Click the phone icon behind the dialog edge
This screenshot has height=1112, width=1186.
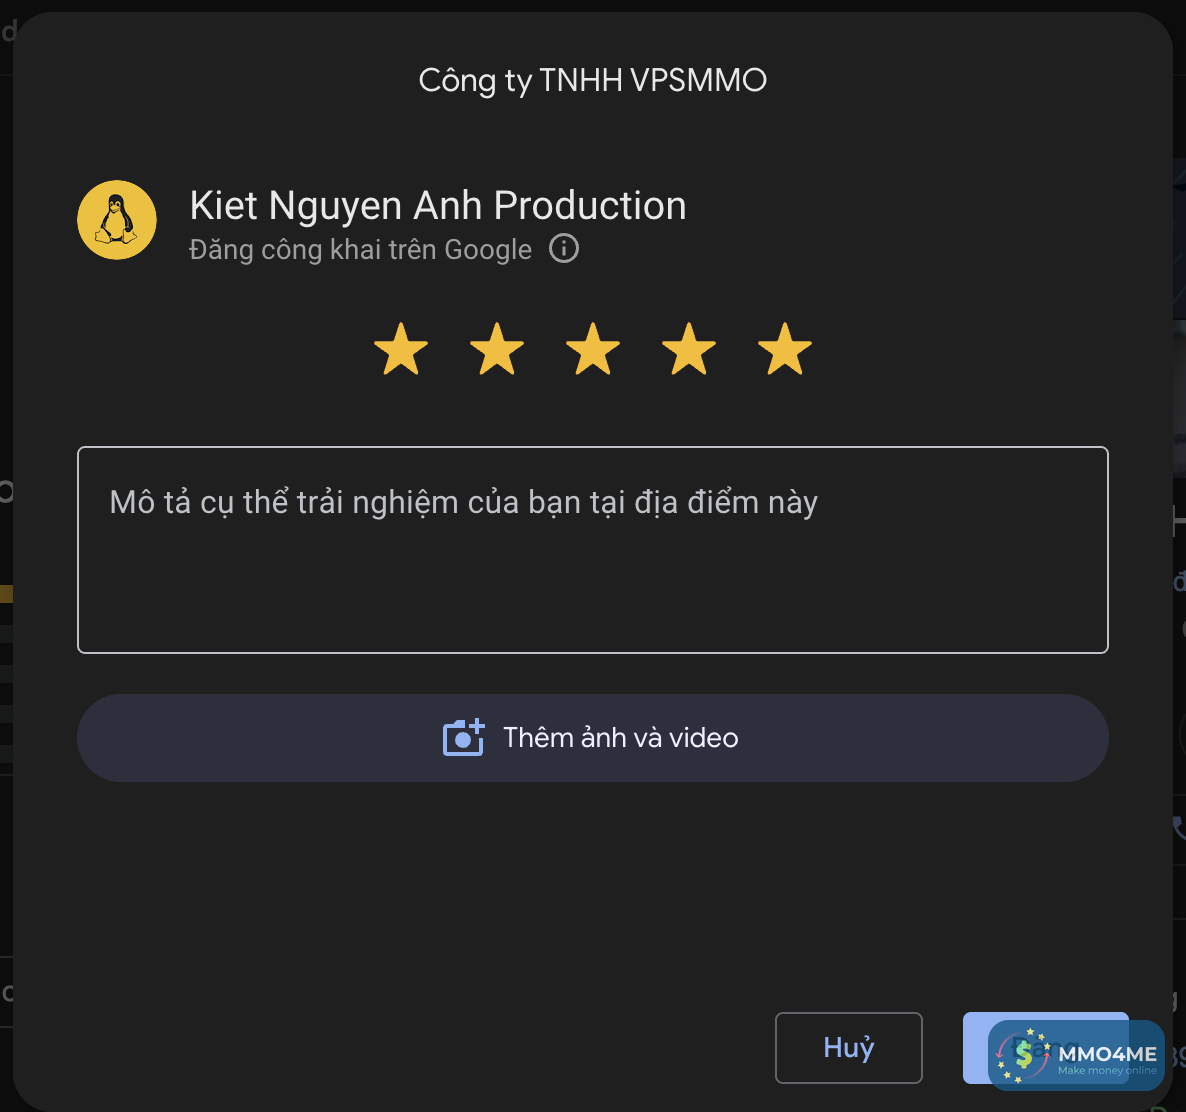(x=1179, y=827)
